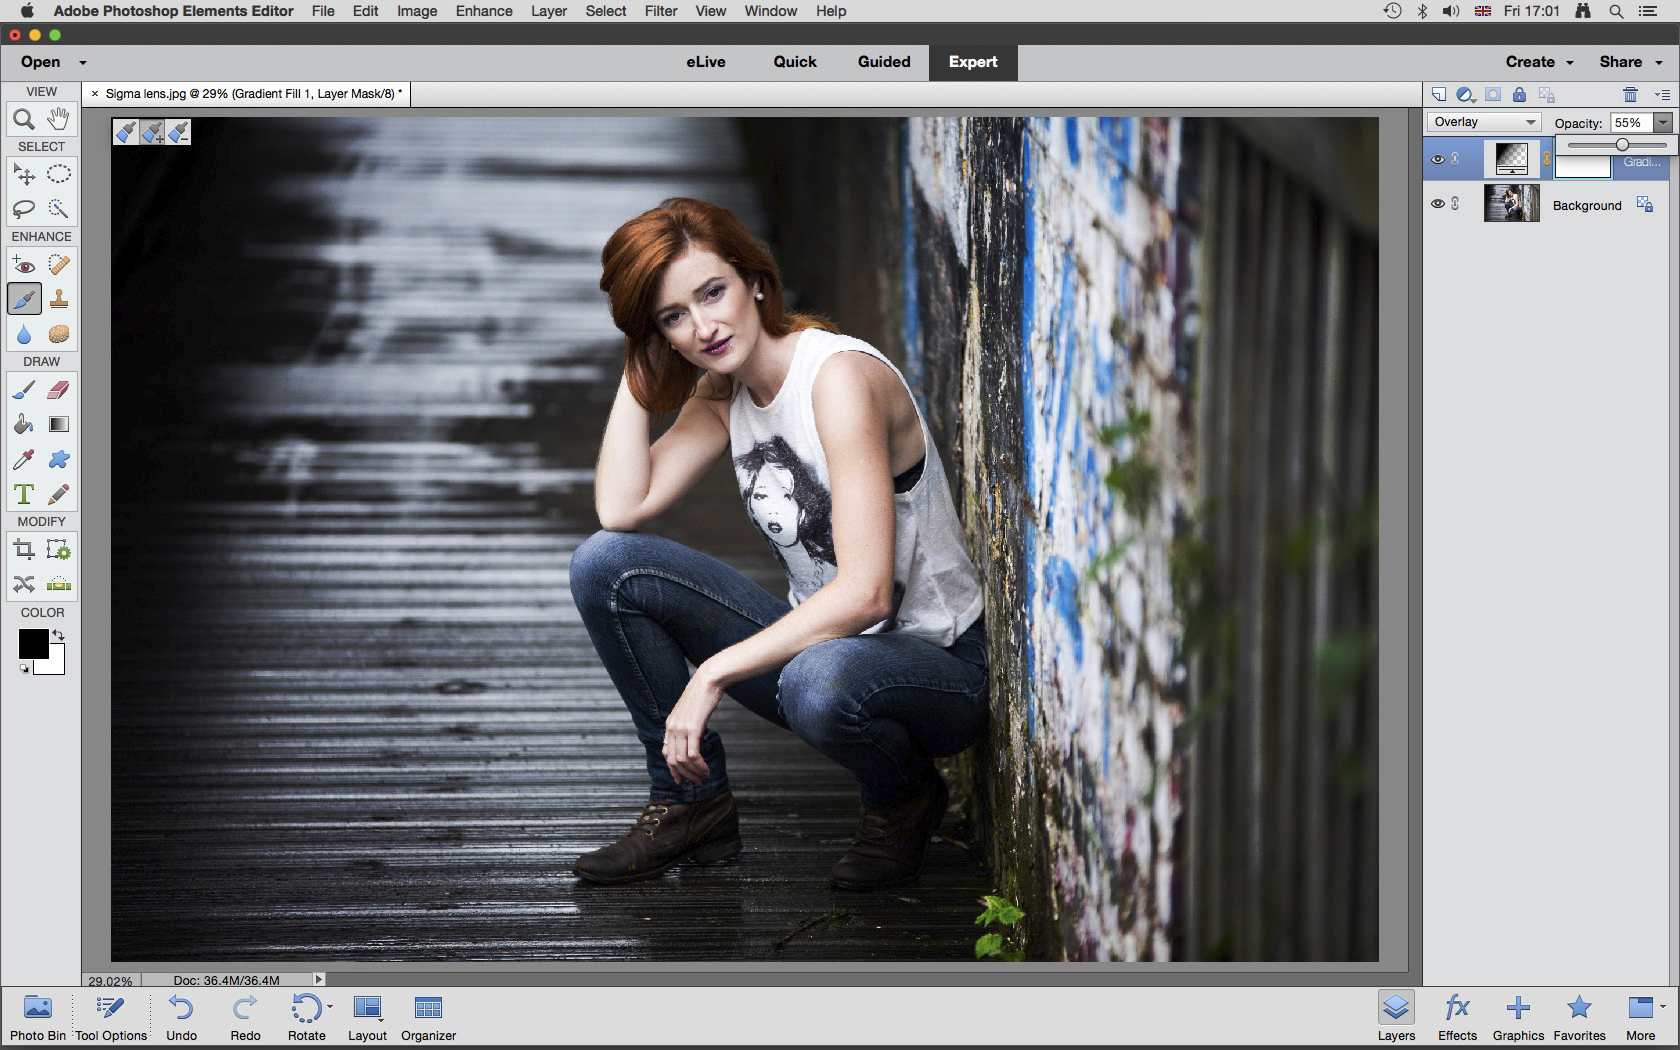Image resolution: width=1680 pixels, height=1050 pixels.
Task: Select the Elliptical Marquee tool
Action: [x=59, y=175]
